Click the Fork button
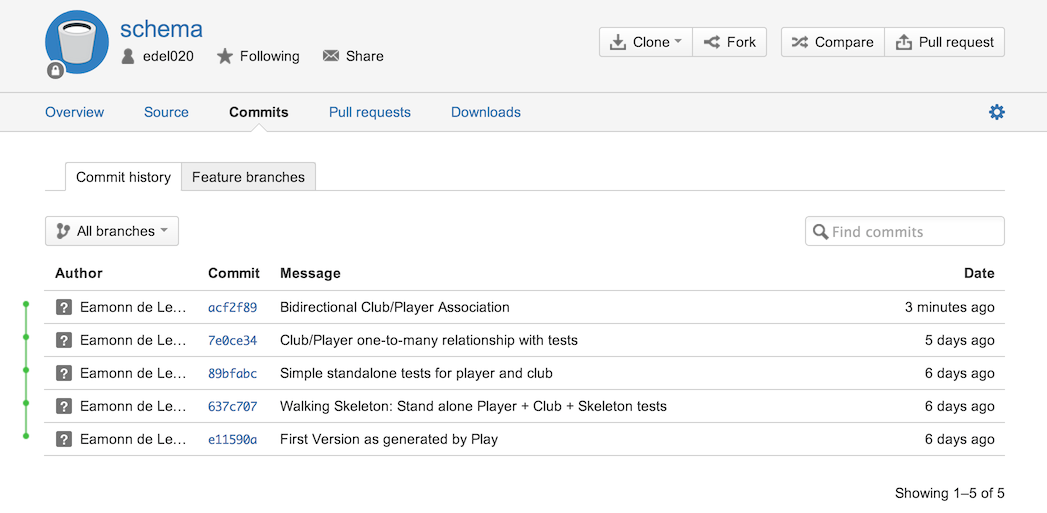This screenshot has width=1047, height=513. [x=729, y=42]
